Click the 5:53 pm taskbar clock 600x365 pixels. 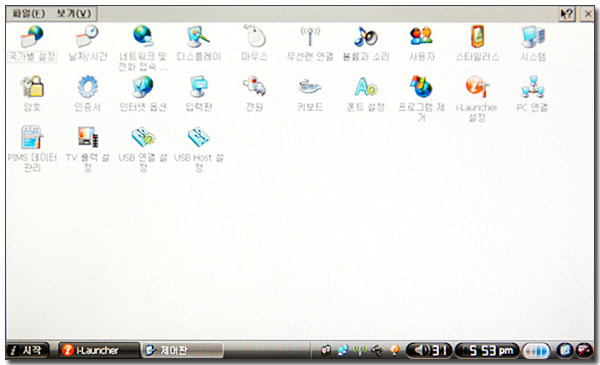pos(487,350)
